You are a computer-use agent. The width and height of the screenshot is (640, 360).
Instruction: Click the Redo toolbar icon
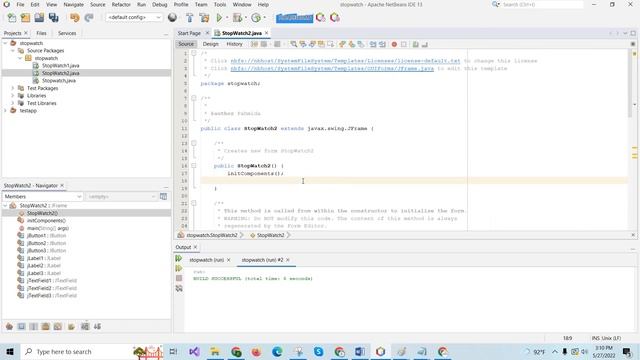tap(89, 18)
